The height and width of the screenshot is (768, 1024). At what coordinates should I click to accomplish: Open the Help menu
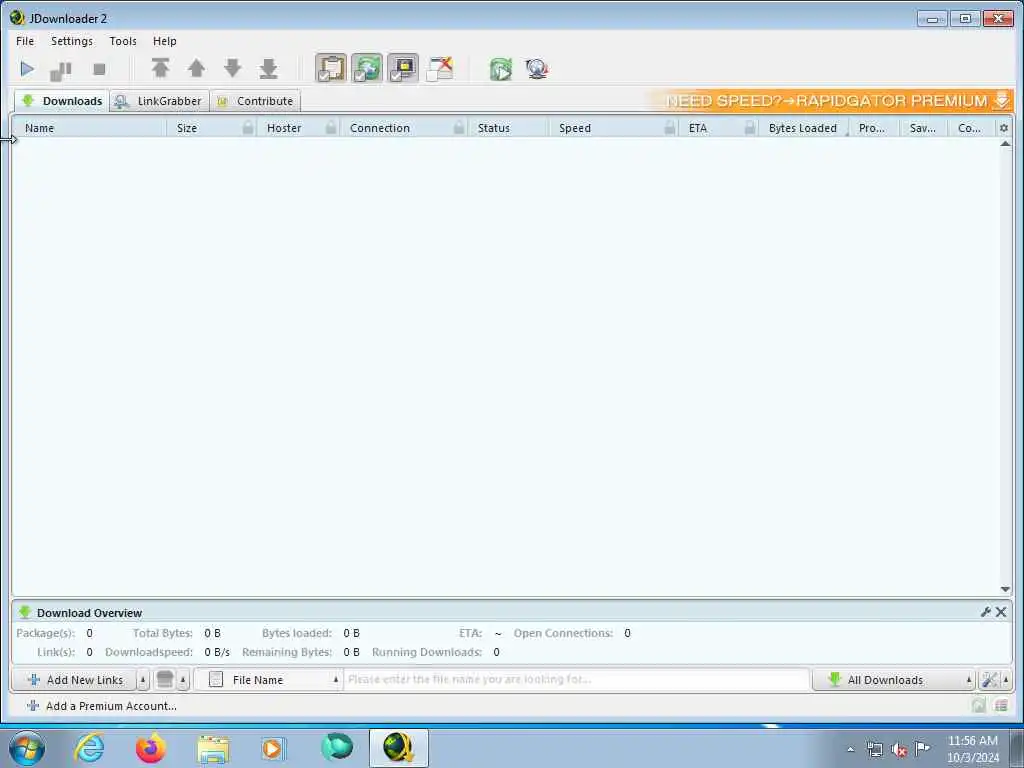point(165,41)
